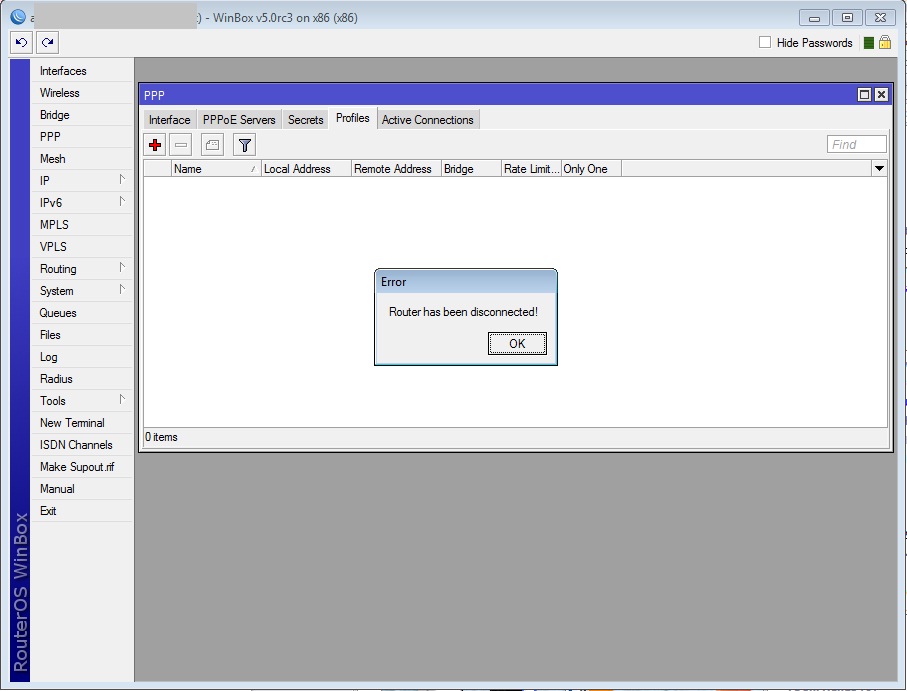This screenshot has height=691, width=907.
Task: Select PPP in the left menu
Action: pyautogui.click(x=82, y=136)
